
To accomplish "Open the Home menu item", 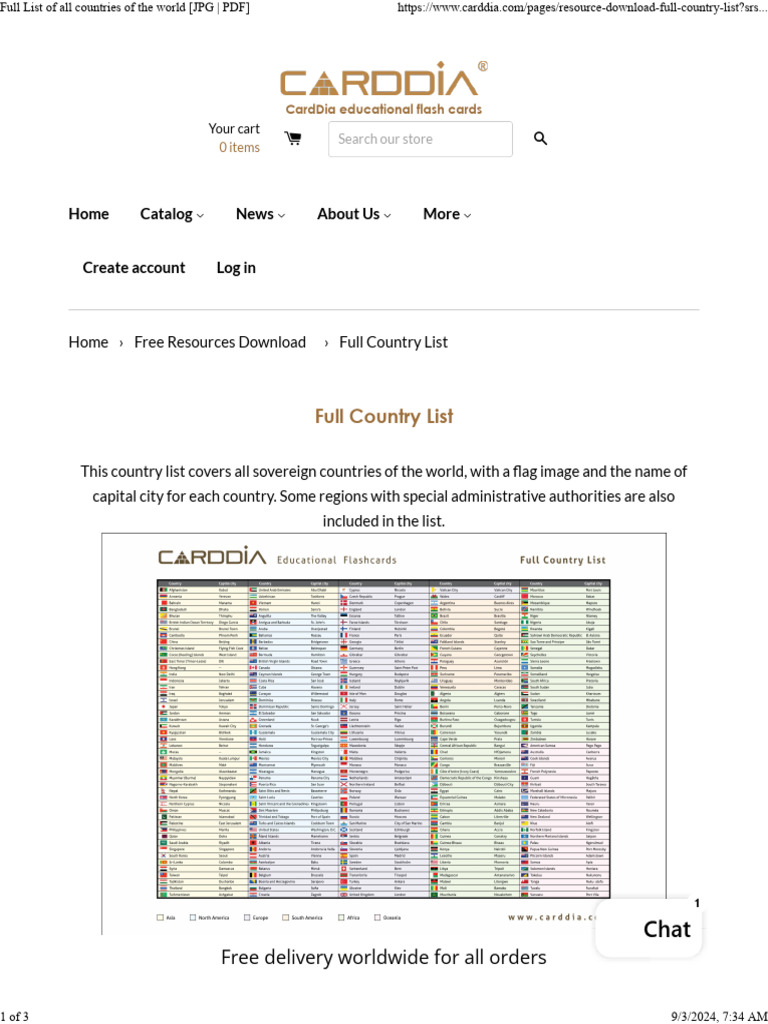I will (89, 214).
